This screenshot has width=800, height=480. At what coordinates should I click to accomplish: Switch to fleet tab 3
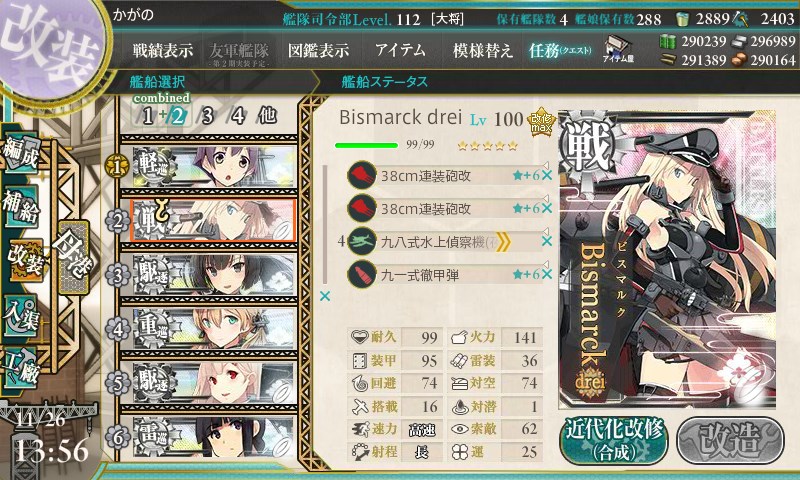pos(207,116)
